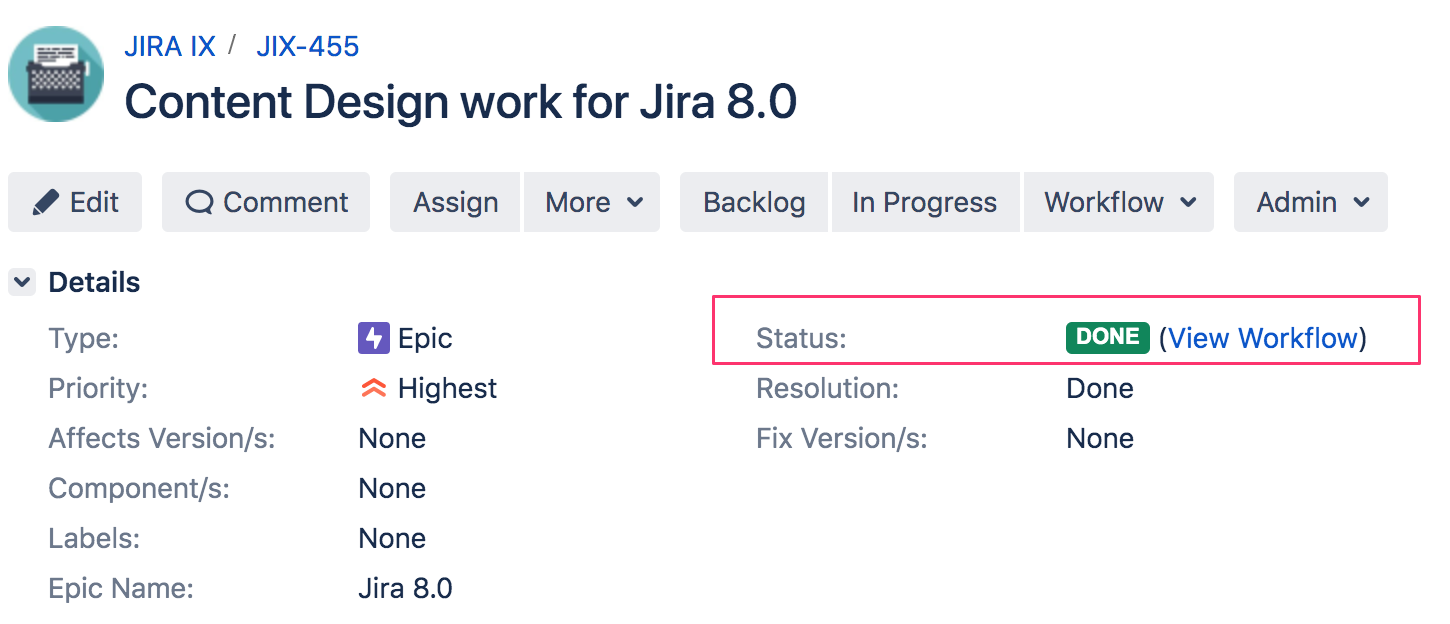The image size is (1450, 624).
Task: Click the Epic Name value Jira 8.0
Action: (x=405, y=588)
